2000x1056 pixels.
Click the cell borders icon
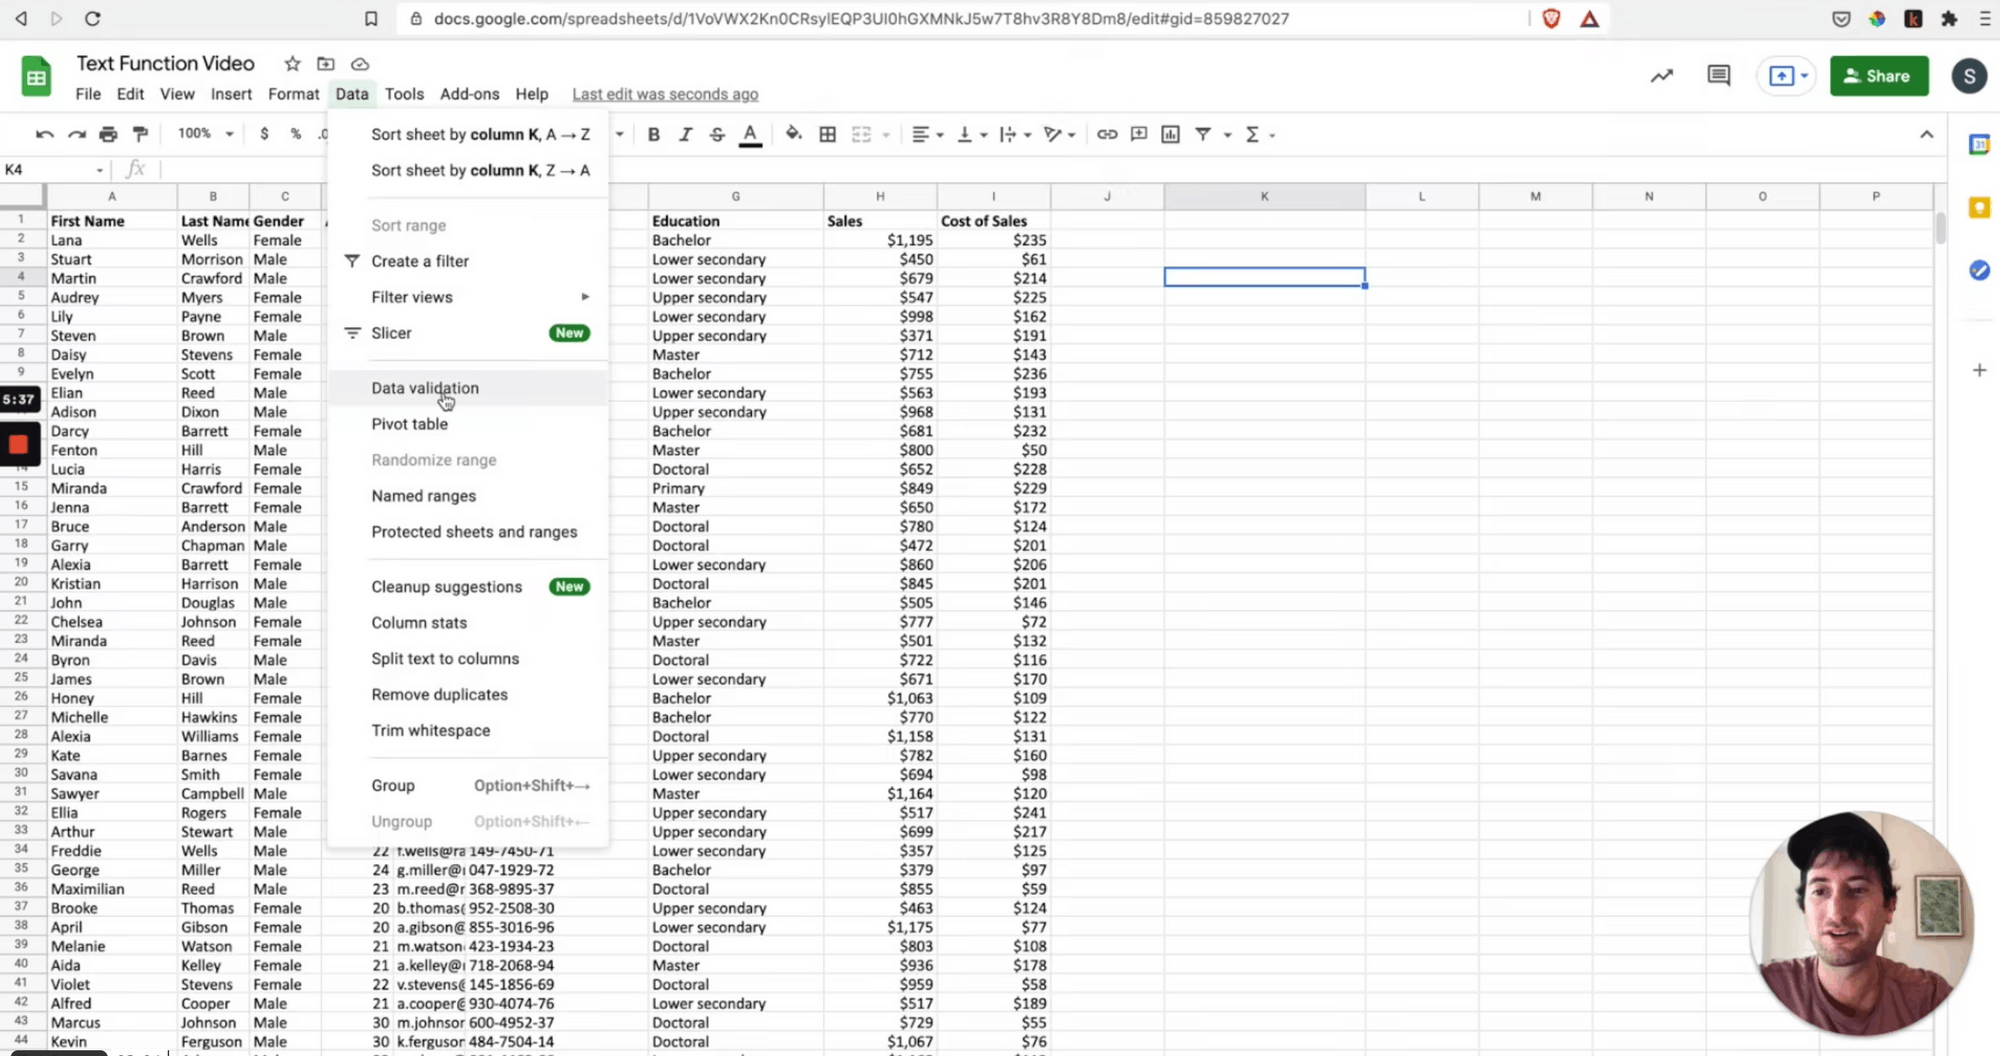click(827, 134)
